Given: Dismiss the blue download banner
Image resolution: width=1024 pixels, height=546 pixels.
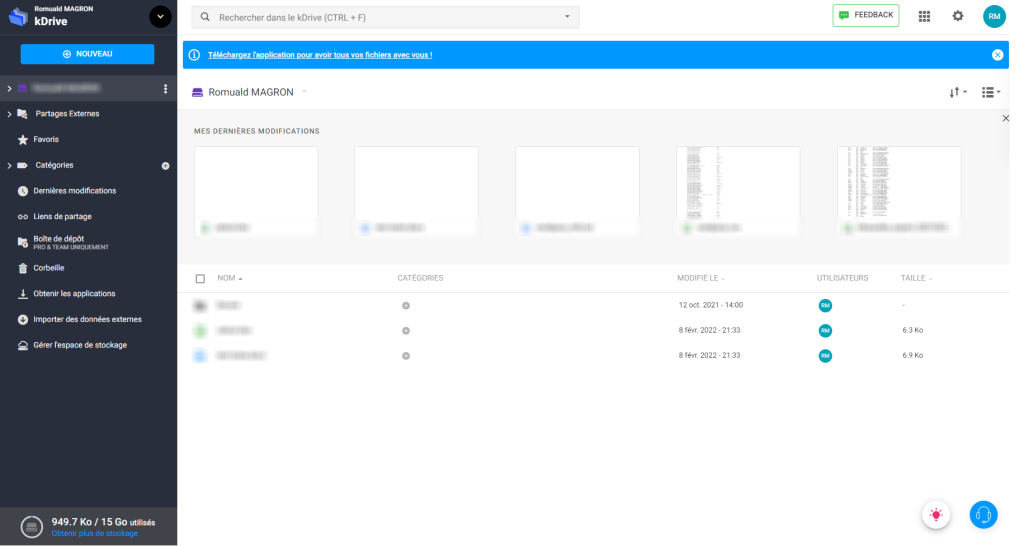Looking at the screenshot, I should point(997,55).
